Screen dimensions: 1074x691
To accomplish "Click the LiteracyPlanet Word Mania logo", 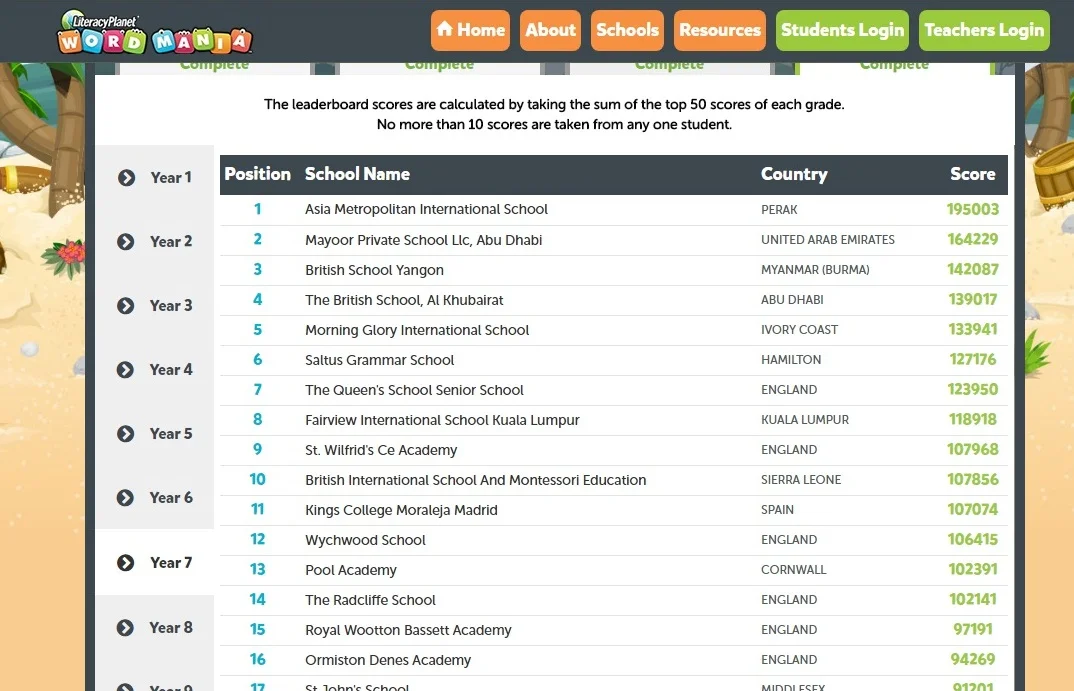I will pos(155,32).
